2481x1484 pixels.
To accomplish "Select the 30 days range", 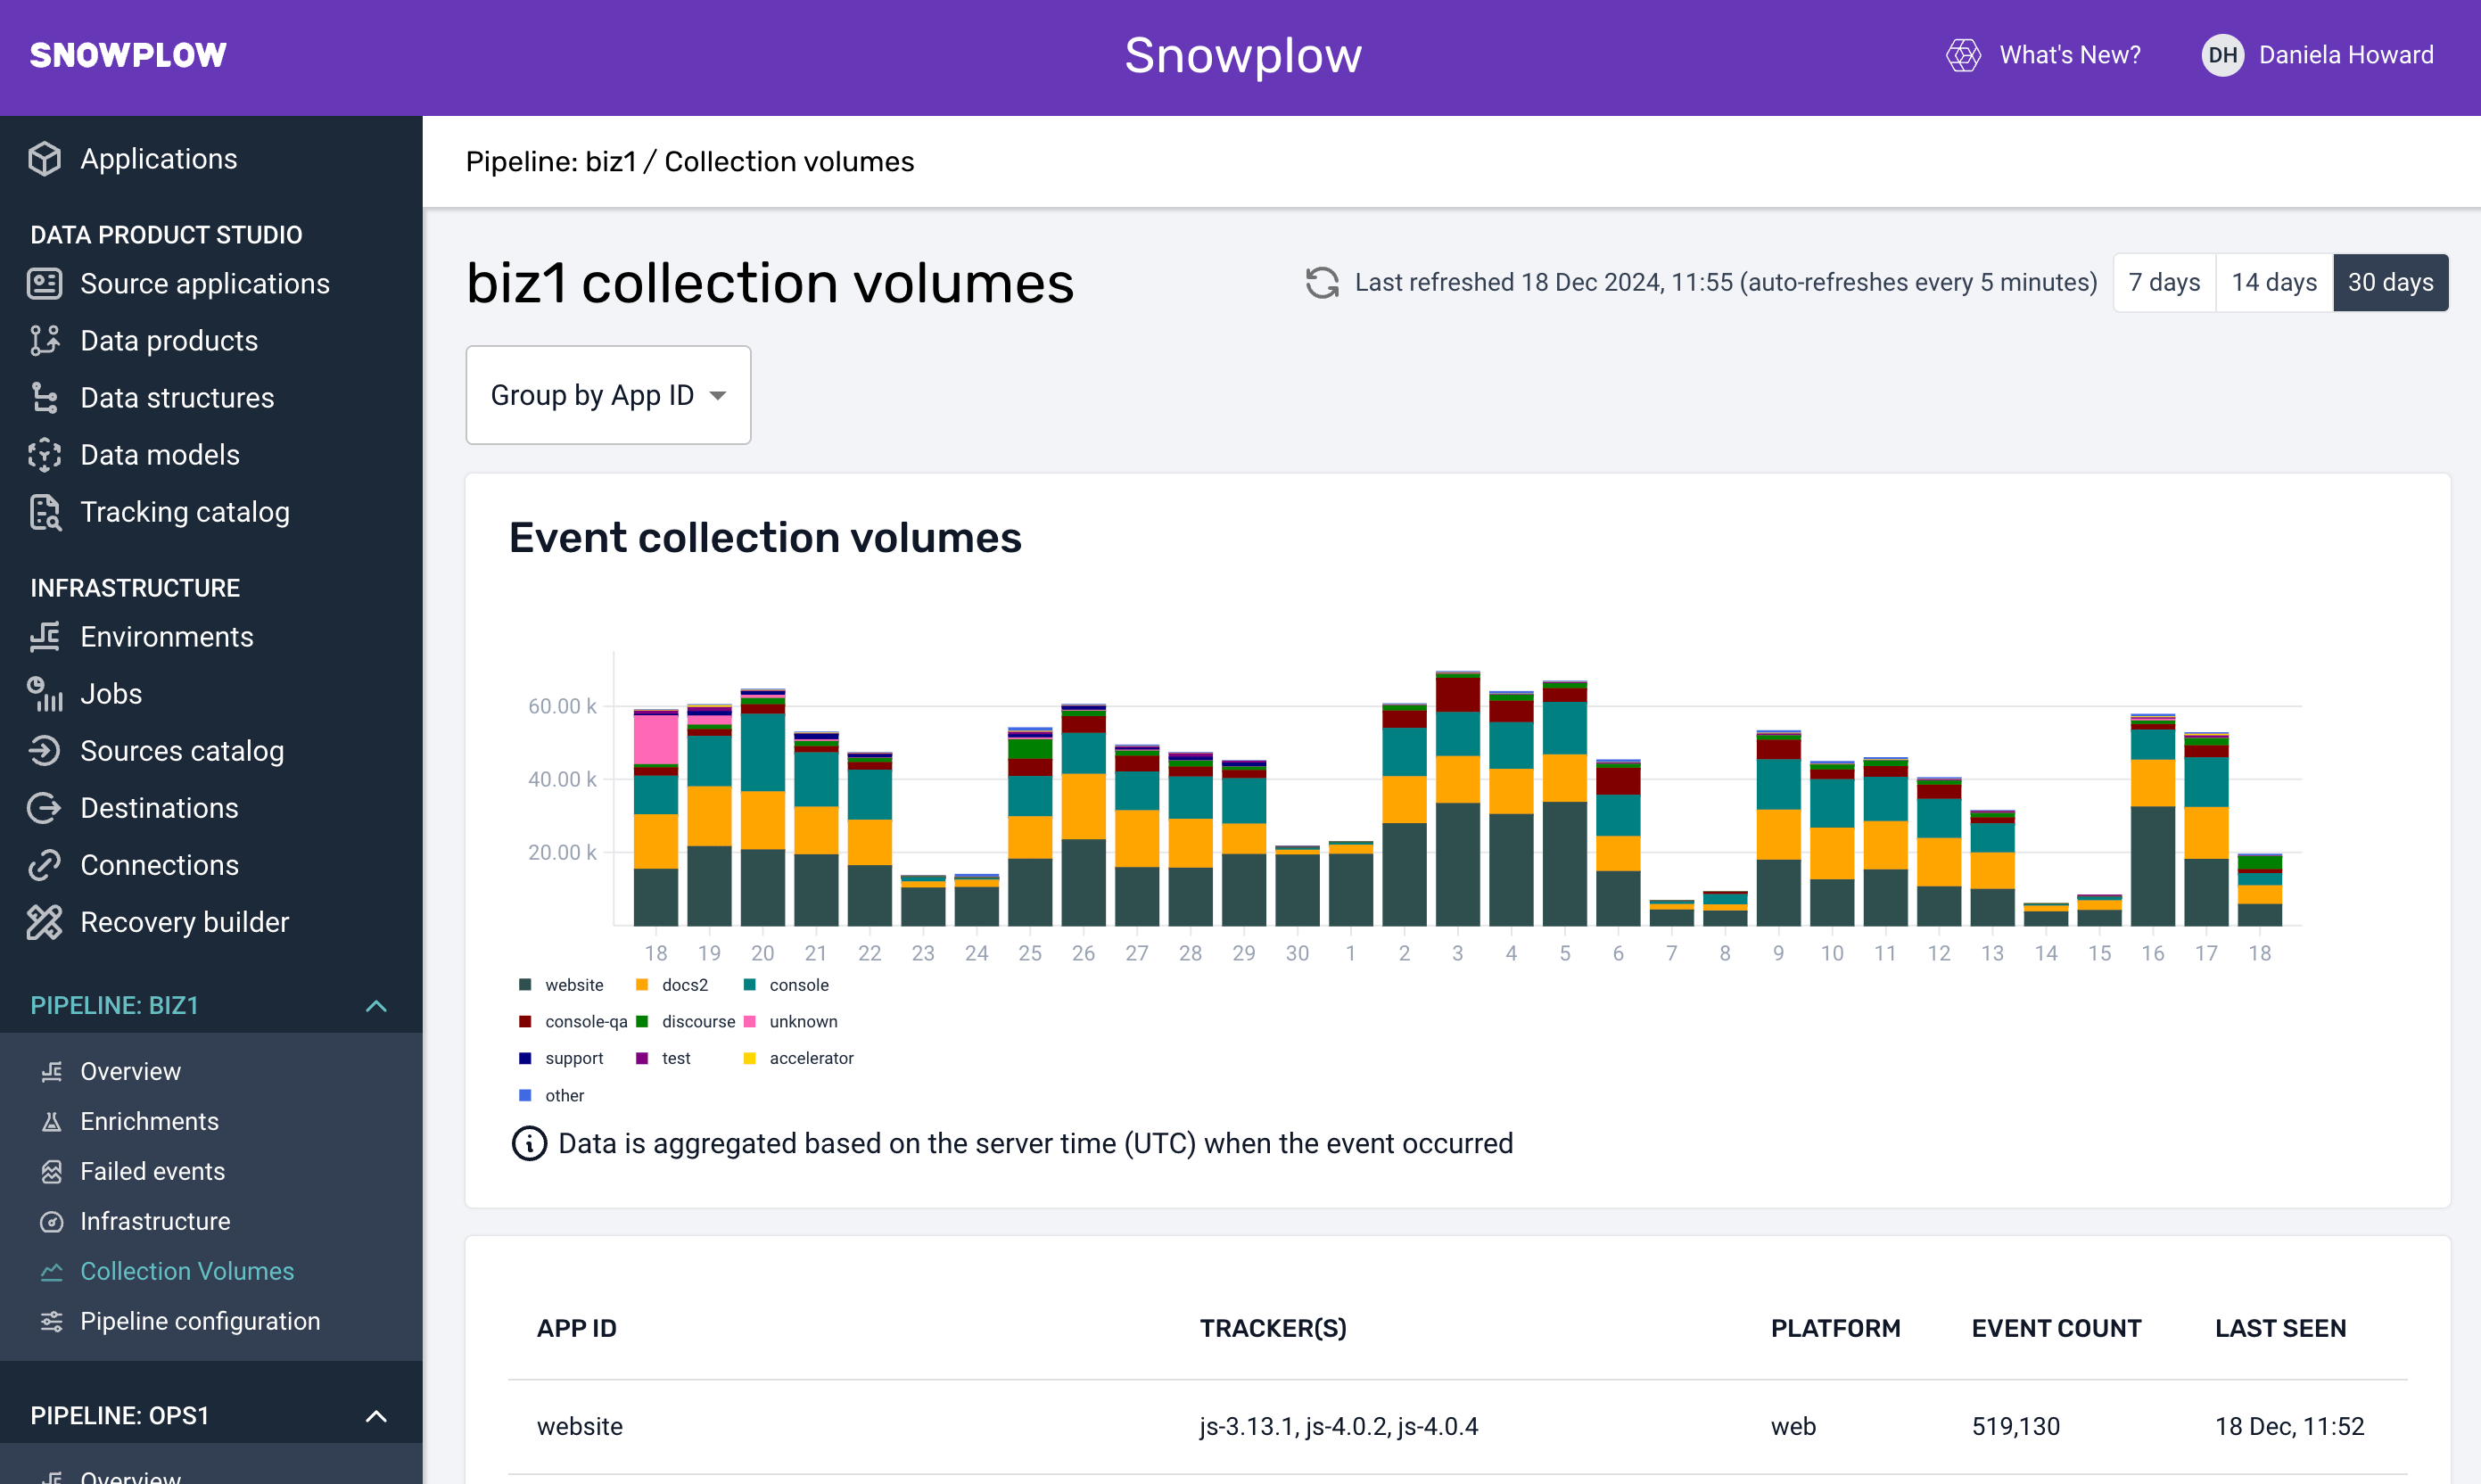I will [2390, 283].
